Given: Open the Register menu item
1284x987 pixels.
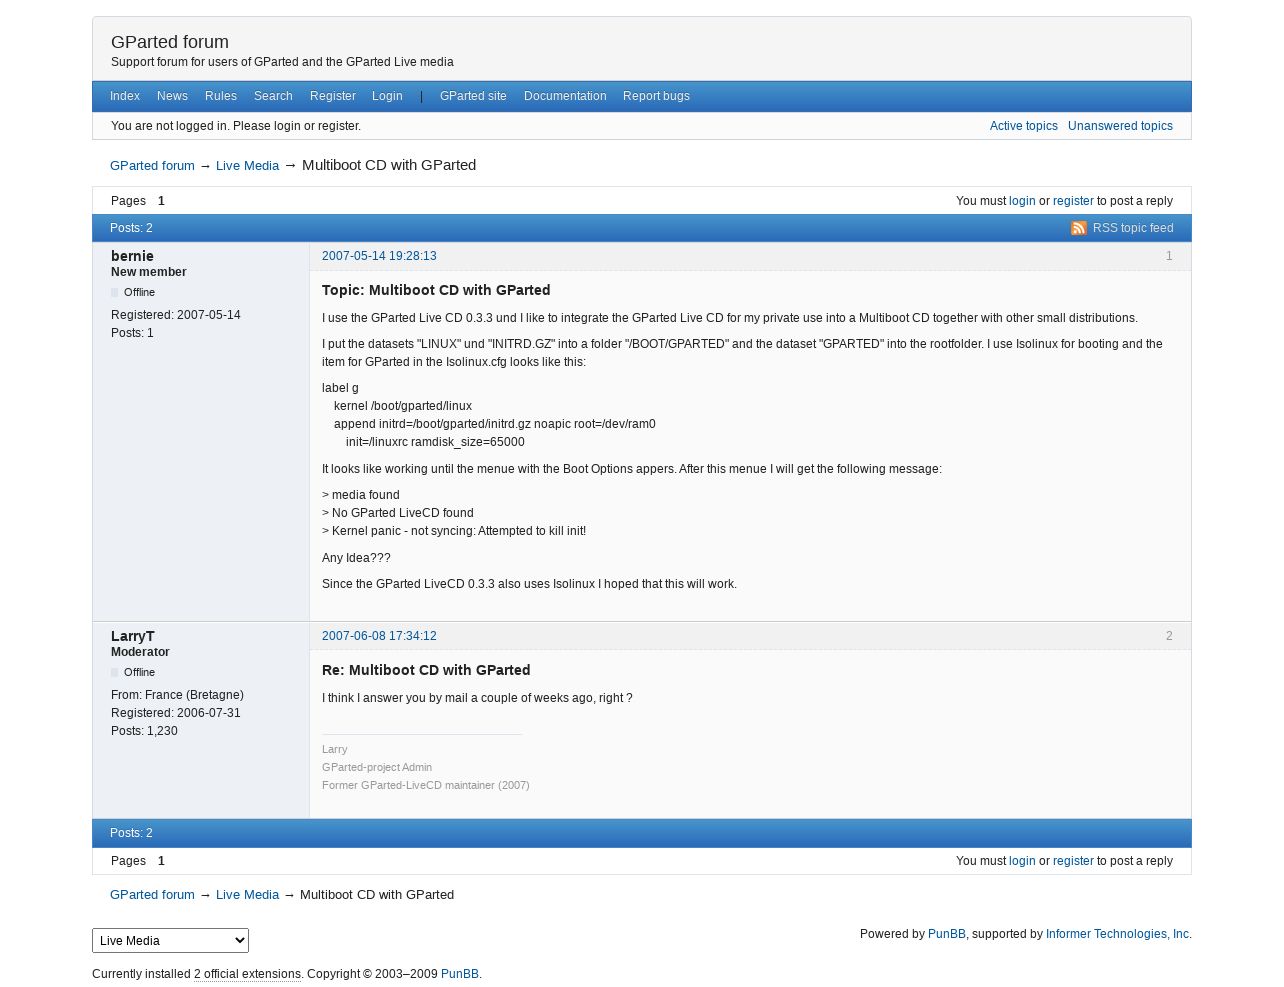Looking at the screenshot, I should click(x=333, y=96).
